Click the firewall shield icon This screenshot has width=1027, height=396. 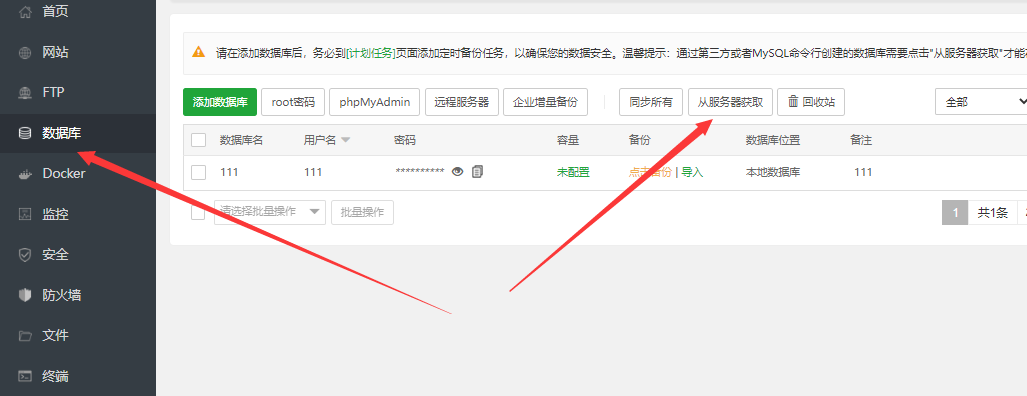click(x=25, y=295)
